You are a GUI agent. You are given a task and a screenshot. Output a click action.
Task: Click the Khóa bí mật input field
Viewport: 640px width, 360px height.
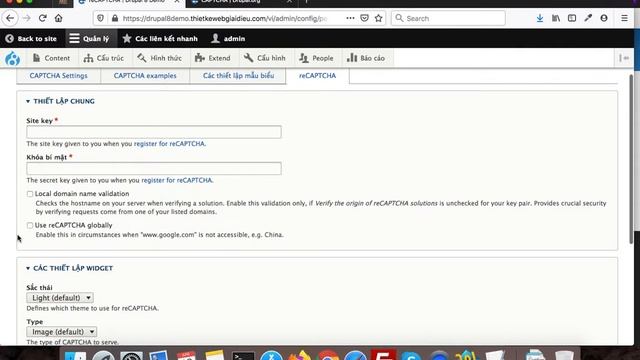coord(154,168)
